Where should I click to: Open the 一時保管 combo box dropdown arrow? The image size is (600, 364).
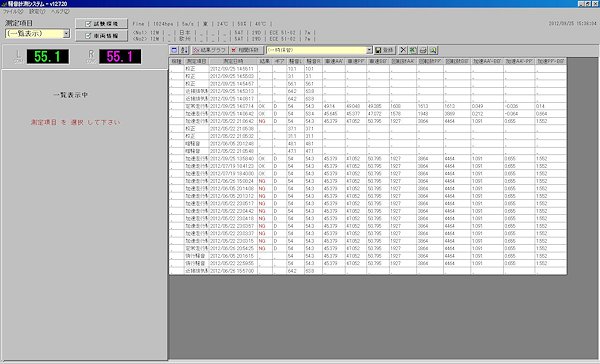tap(369, 50)
